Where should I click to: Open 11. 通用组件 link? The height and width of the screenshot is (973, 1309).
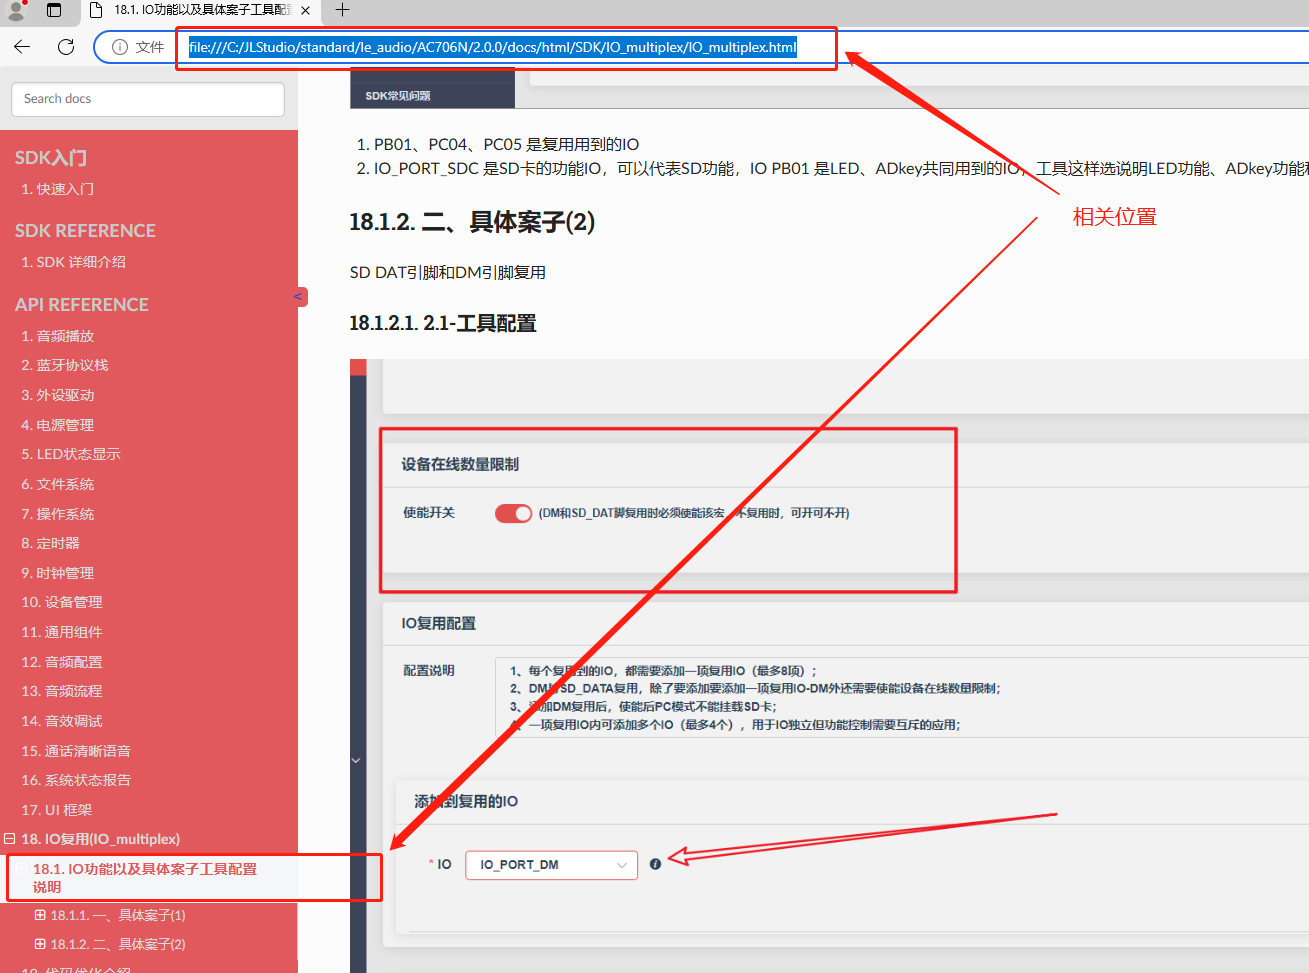click(62, 632)
